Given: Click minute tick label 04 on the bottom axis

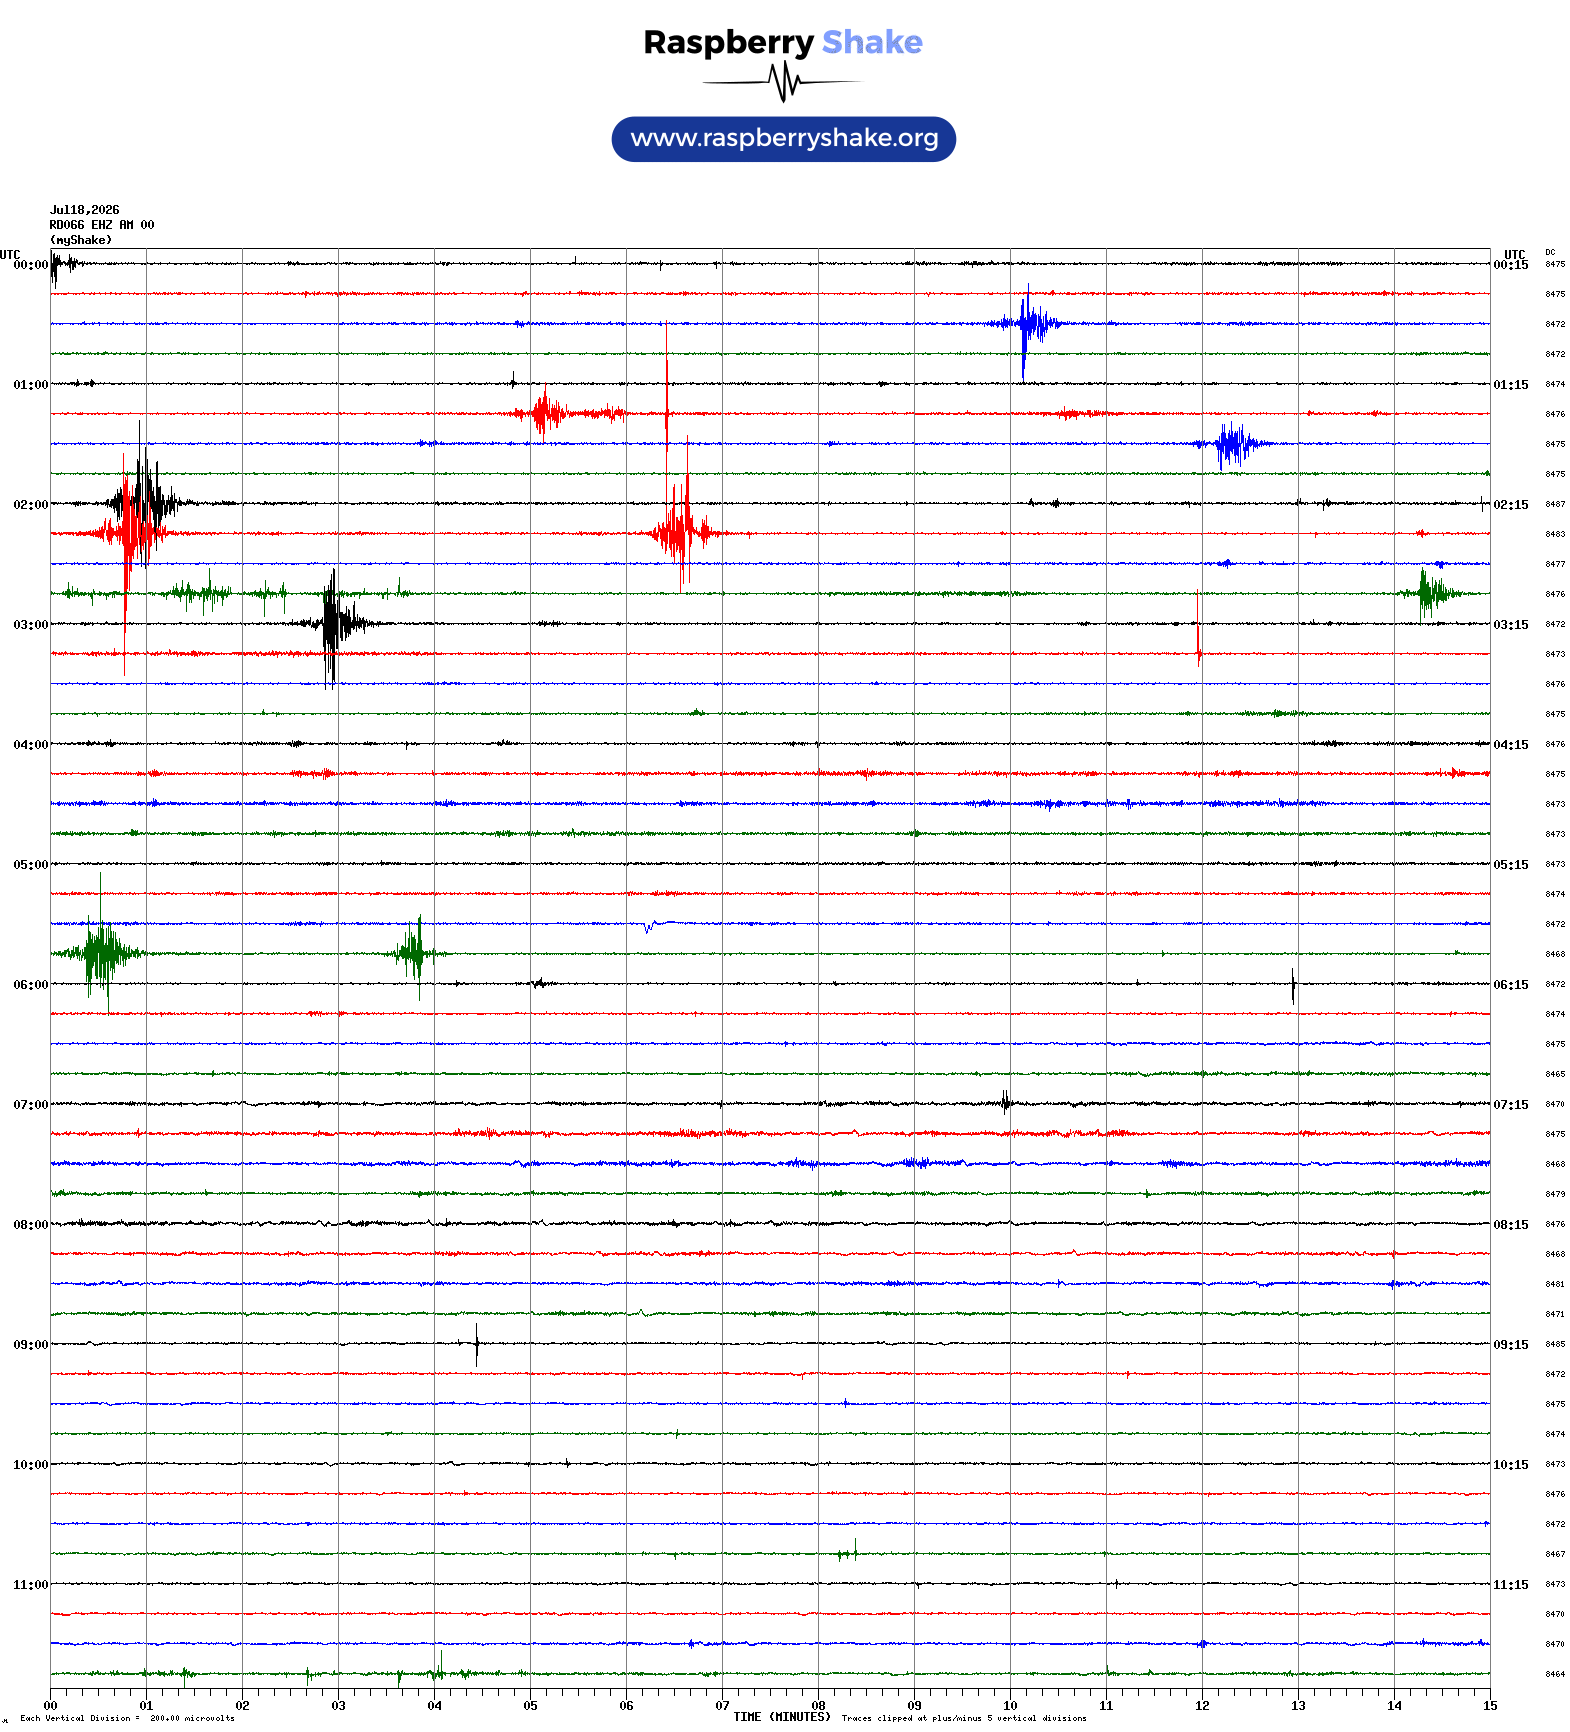Looking at the screenshot, I should click(x=435, y=1706).
